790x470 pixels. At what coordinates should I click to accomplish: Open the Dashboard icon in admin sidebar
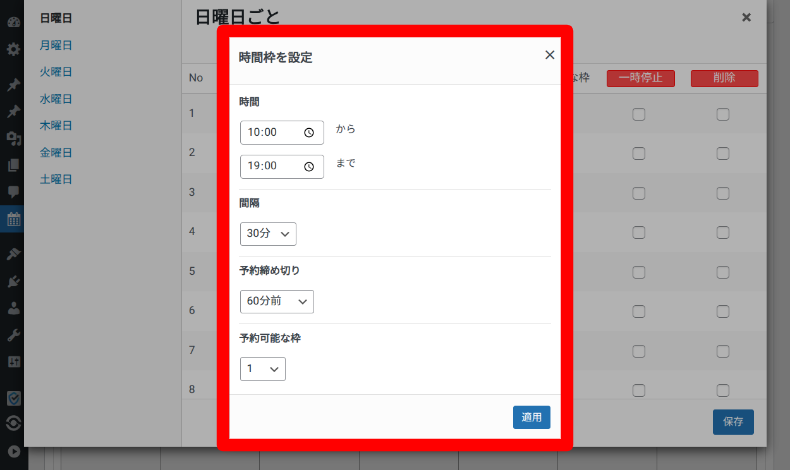click(x=14, y=22)
